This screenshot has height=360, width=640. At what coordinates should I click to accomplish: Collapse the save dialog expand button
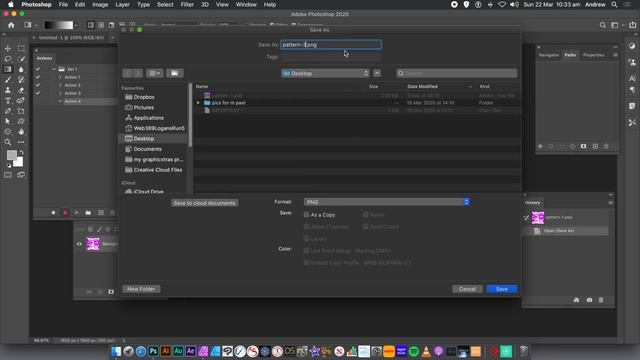(377, 73)
